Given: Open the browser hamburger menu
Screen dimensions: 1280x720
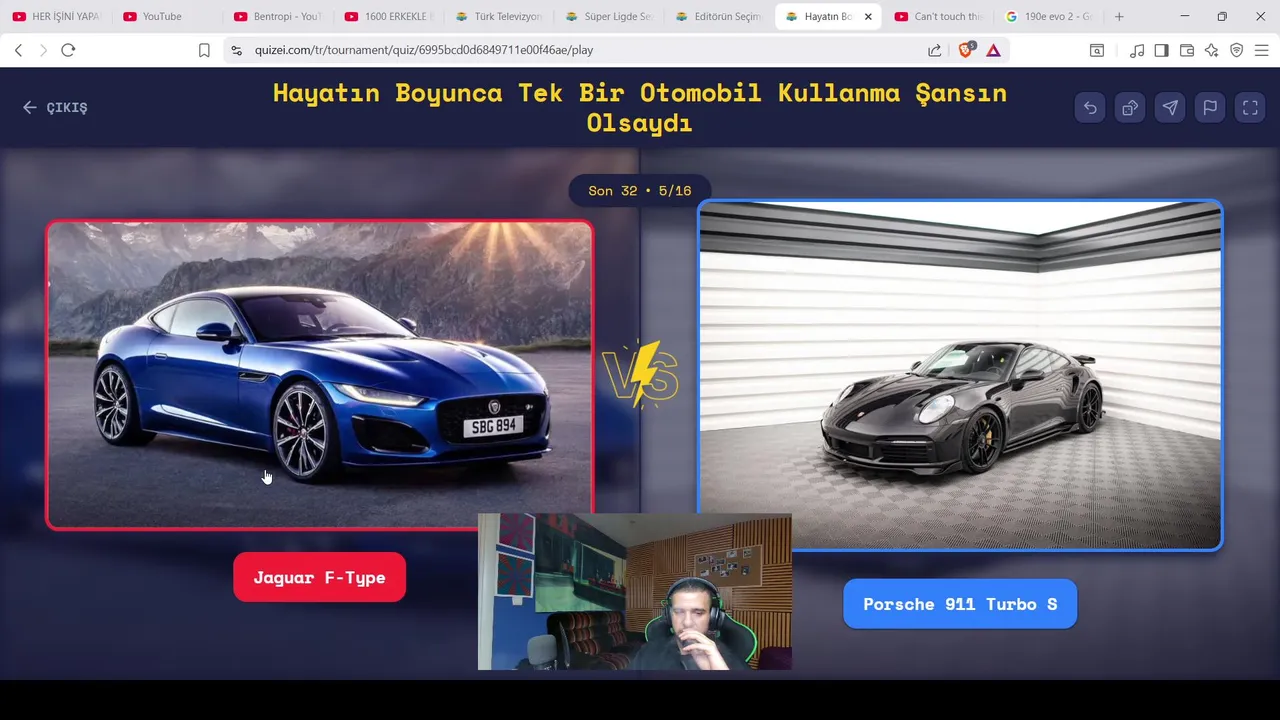Looking at the screenshot, I should click(1262, 50).
